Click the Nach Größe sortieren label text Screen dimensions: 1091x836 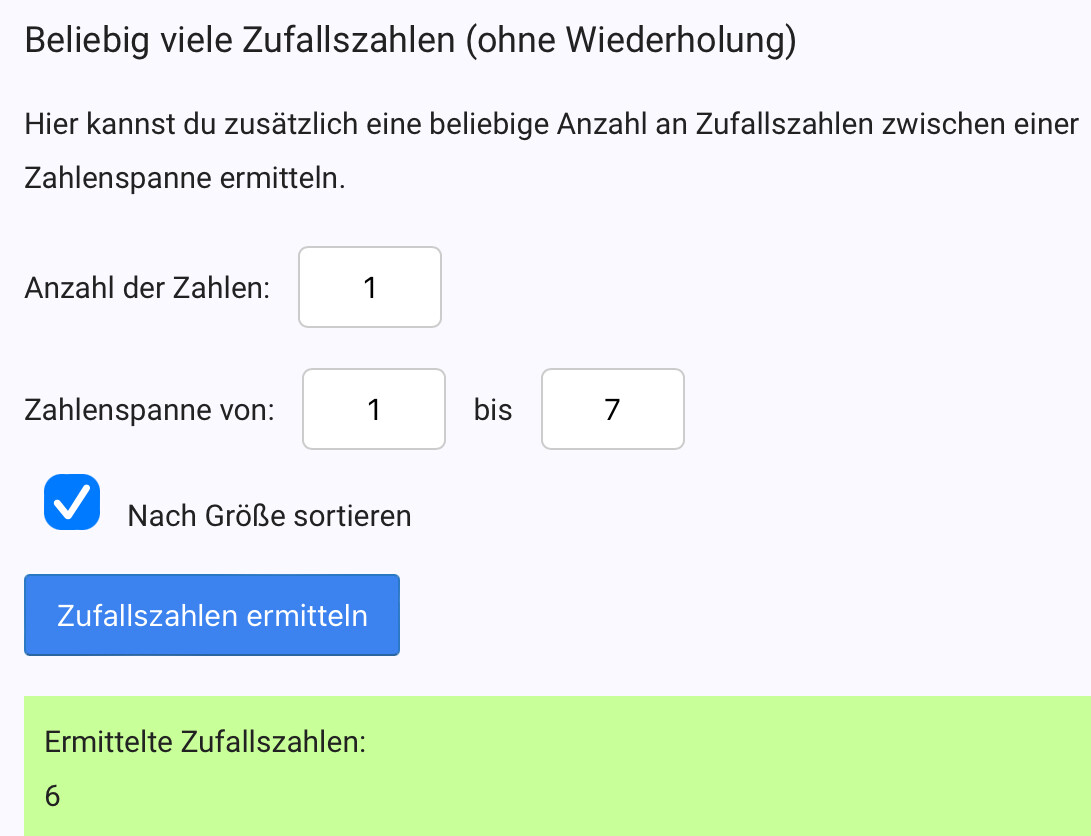tap(269, 516)
